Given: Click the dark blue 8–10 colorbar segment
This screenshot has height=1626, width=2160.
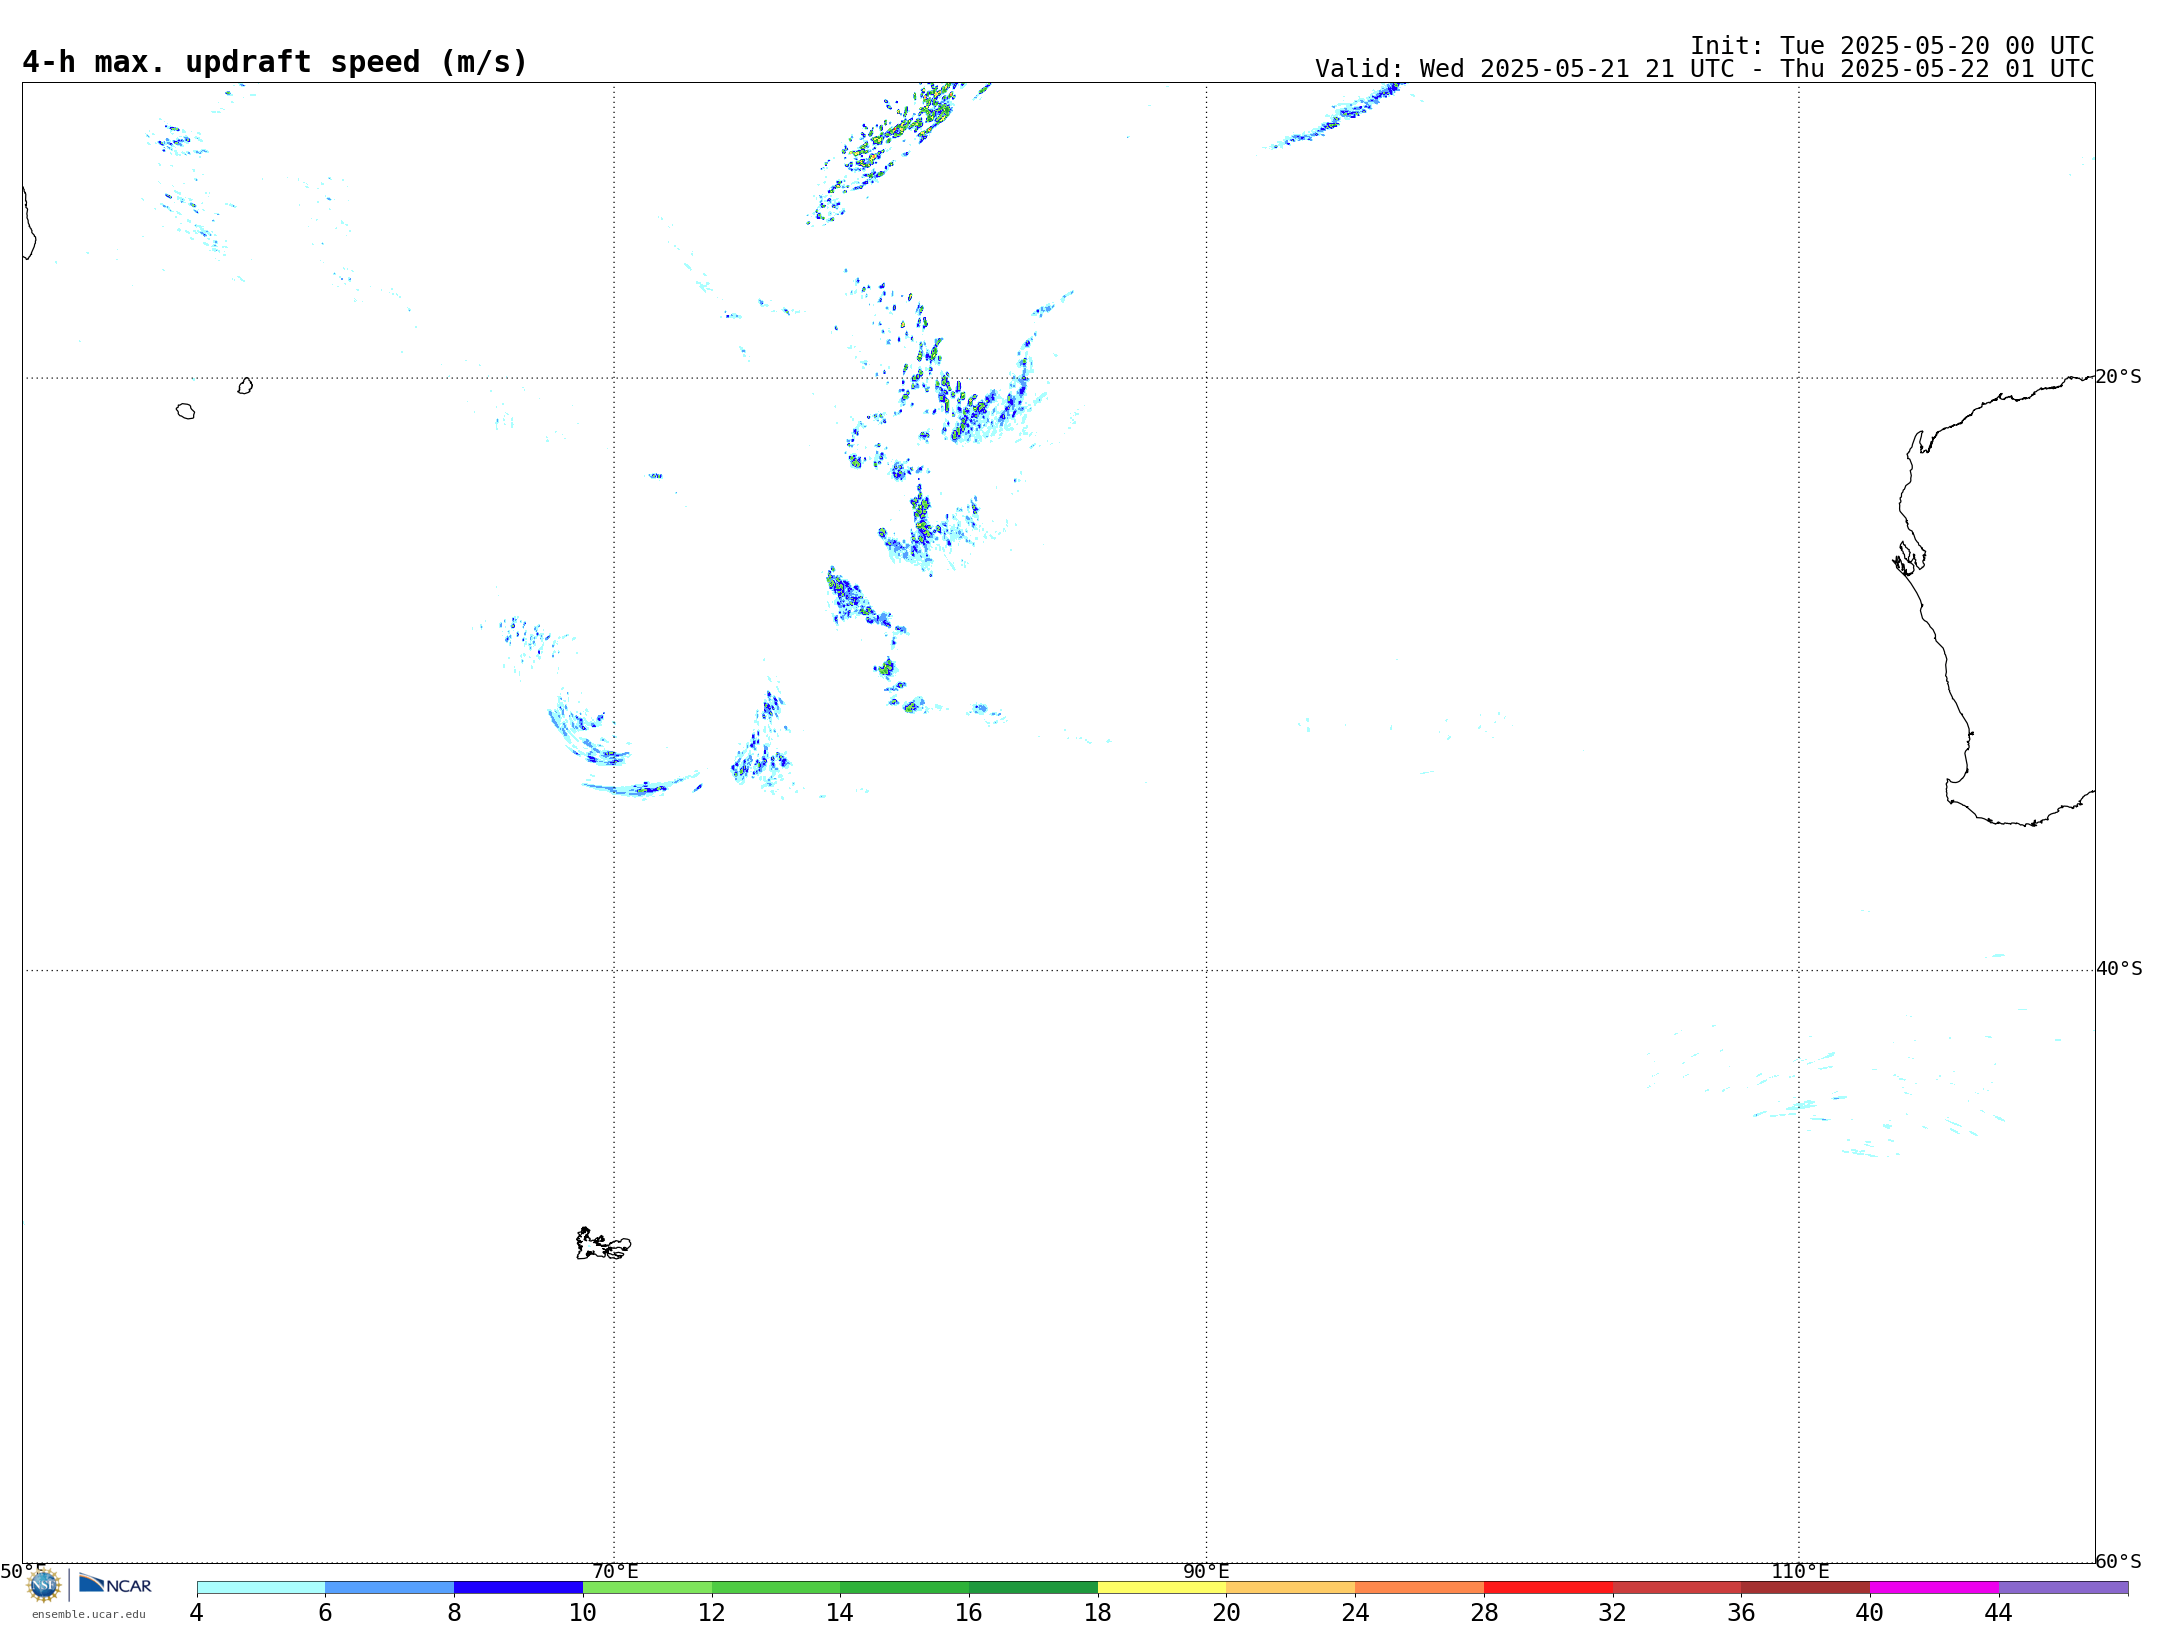Looking at the screenshot, I should tap(518, 1588).
